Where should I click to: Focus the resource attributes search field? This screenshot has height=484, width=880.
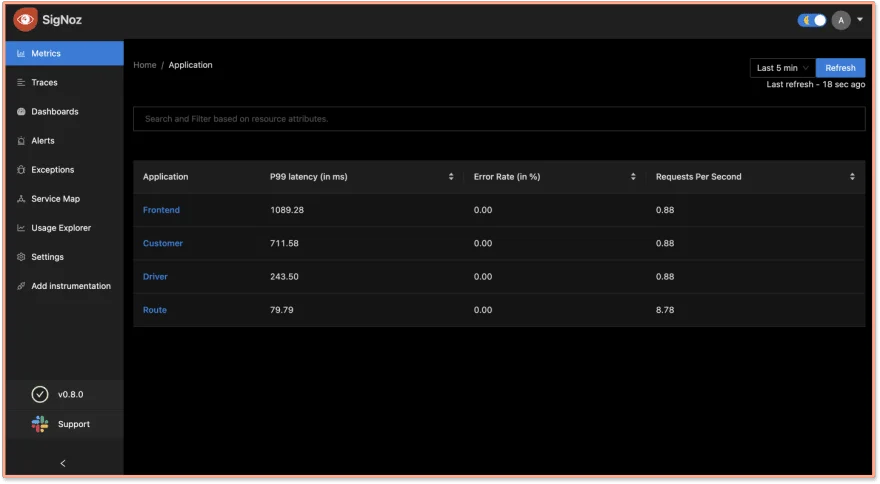499,119
